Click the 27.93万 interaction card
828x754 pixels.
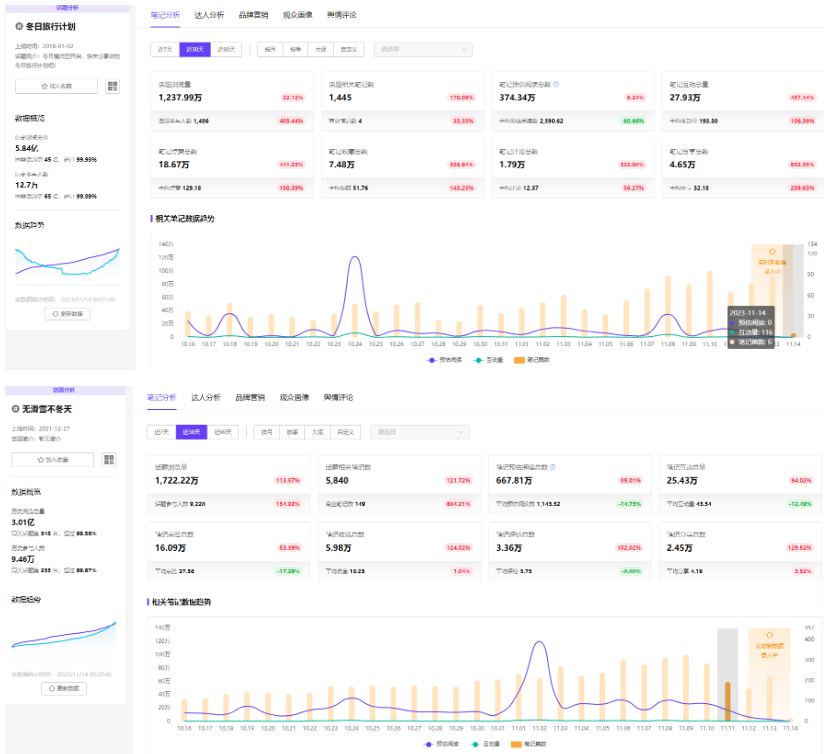742,101
